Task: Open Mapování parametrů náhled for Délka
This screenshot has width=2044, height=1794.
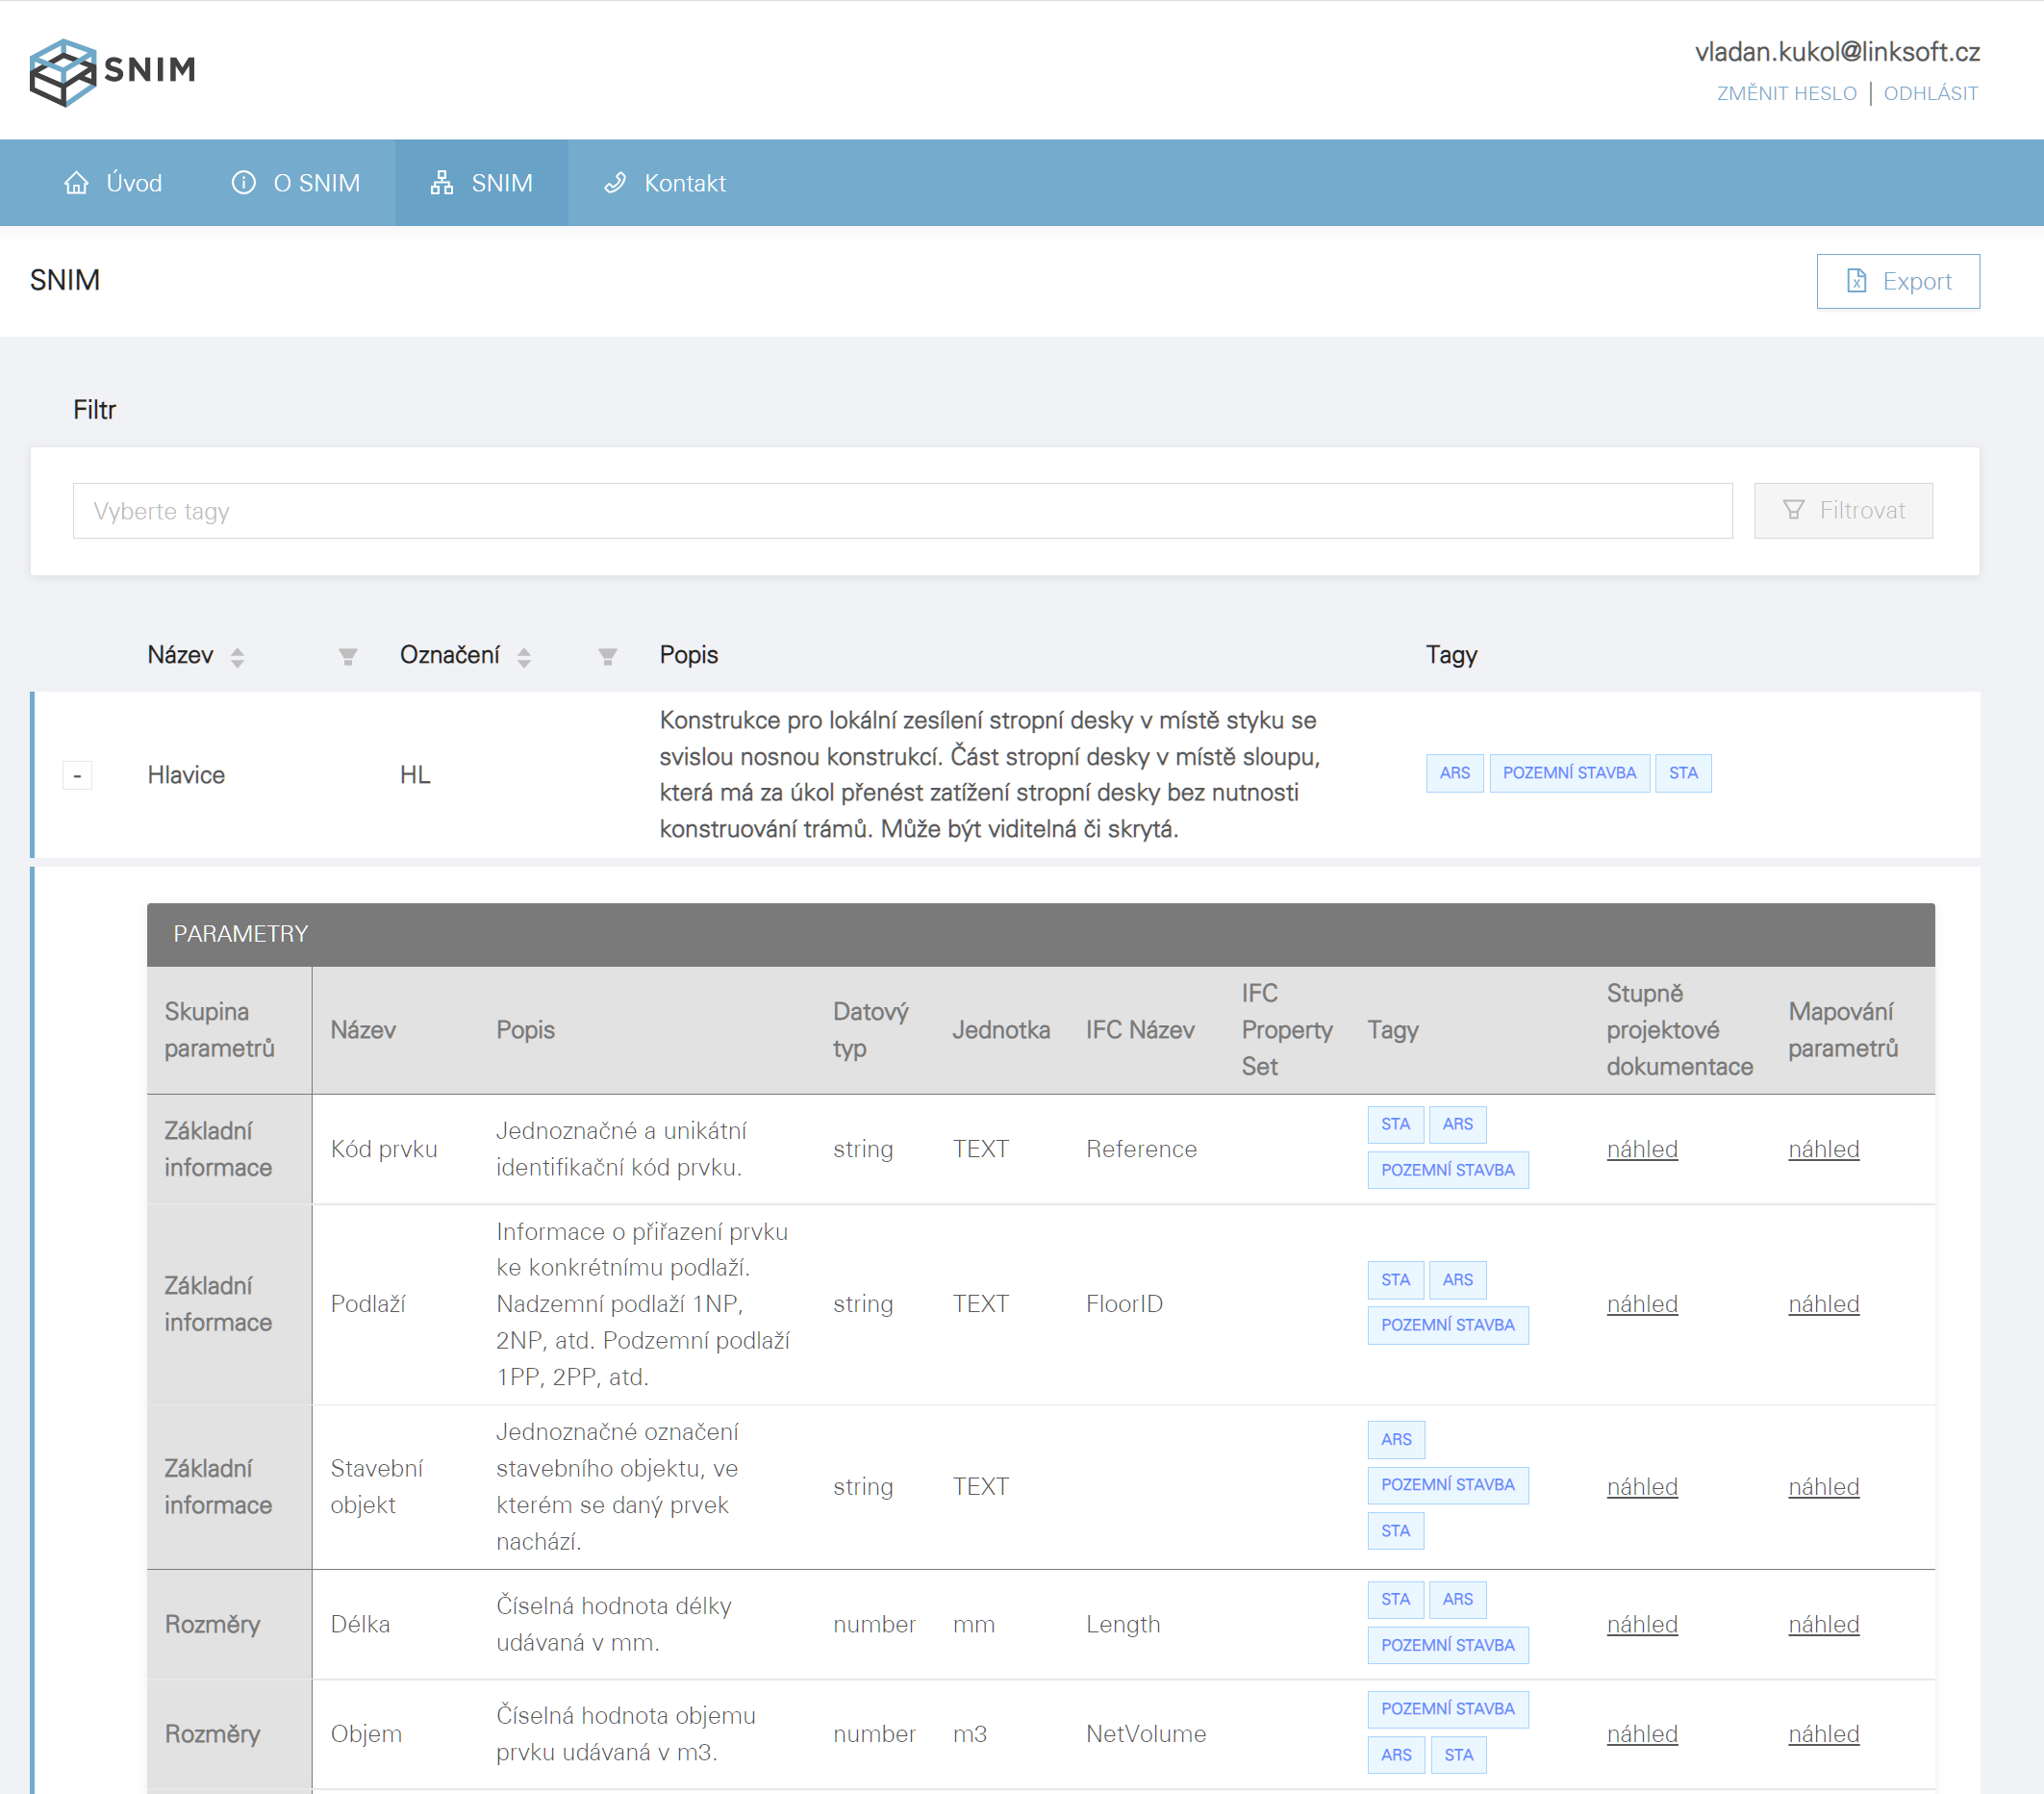Action: 1823,1624
